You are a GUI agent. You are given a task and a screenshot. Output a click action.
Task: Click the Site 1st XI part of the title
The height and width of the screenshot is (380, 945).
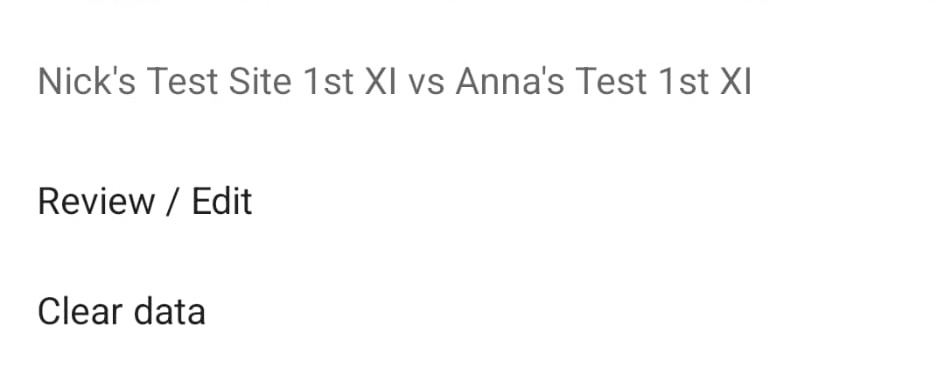tap(313, 81)
